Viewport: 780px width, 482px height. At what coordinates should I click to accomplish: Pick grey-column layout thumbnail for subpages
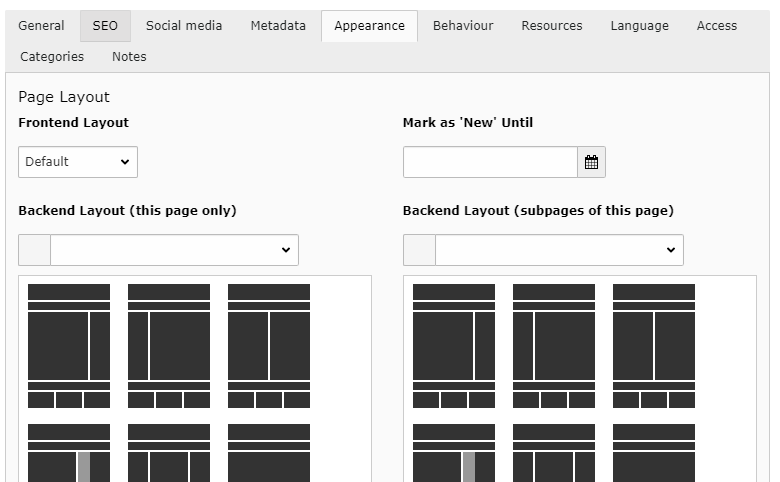click(x=454, y=453)
